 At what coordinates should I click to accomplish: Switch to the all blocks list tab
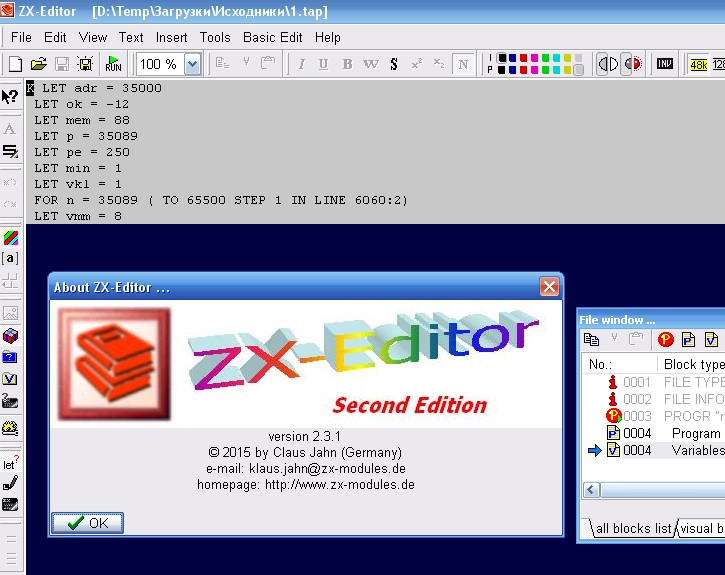click(x=632, y=528)
